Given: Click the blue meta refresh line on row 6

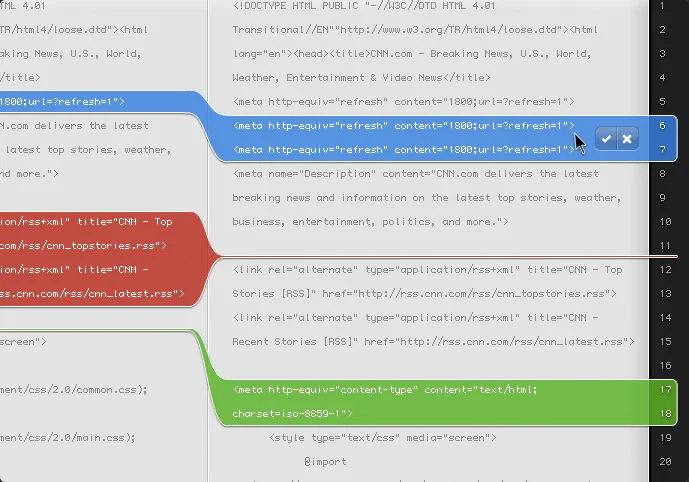Looking at the screenshot, I should (403, 126).
